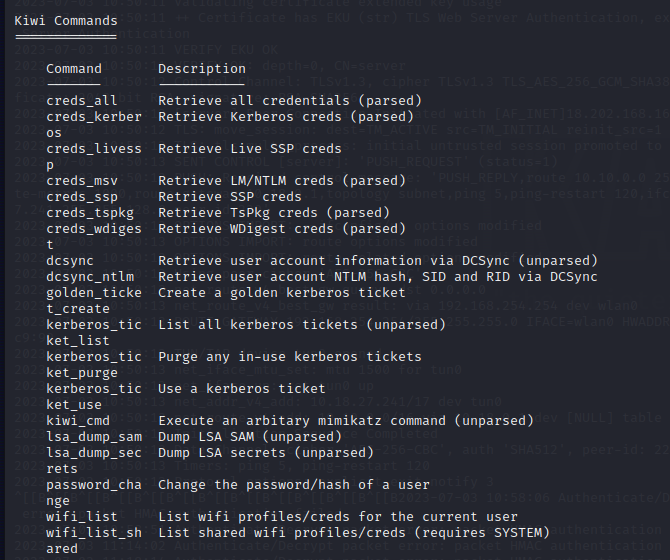The width and height of the screenshot is (670, 560).
Task: Click the creds_ssp command name
Action: point(82,197)
